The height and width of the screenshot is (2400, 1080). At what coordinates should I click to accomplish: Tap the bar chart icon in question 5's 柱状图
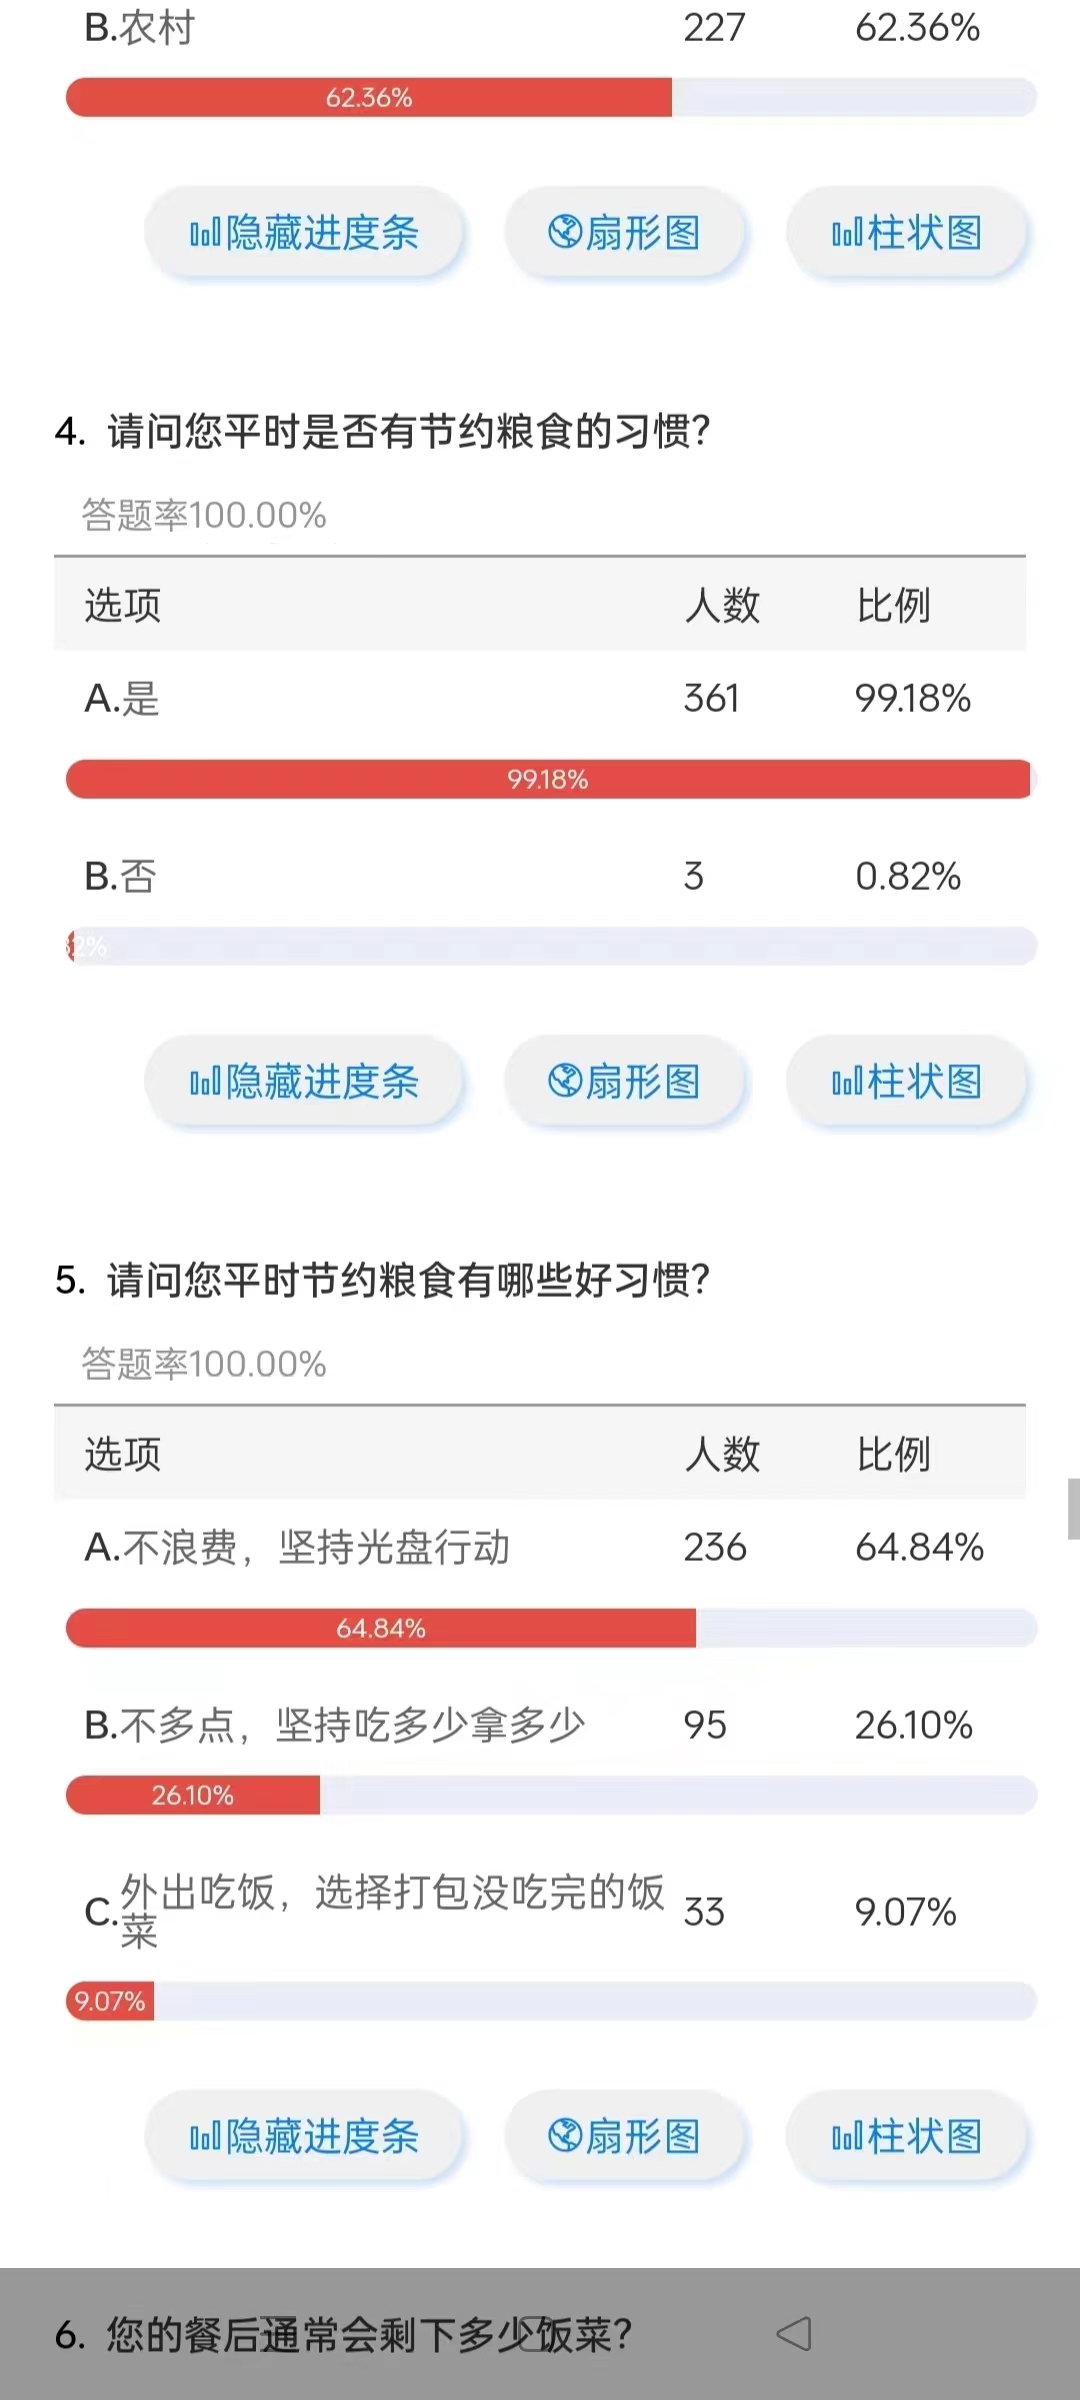point(846,2136)
